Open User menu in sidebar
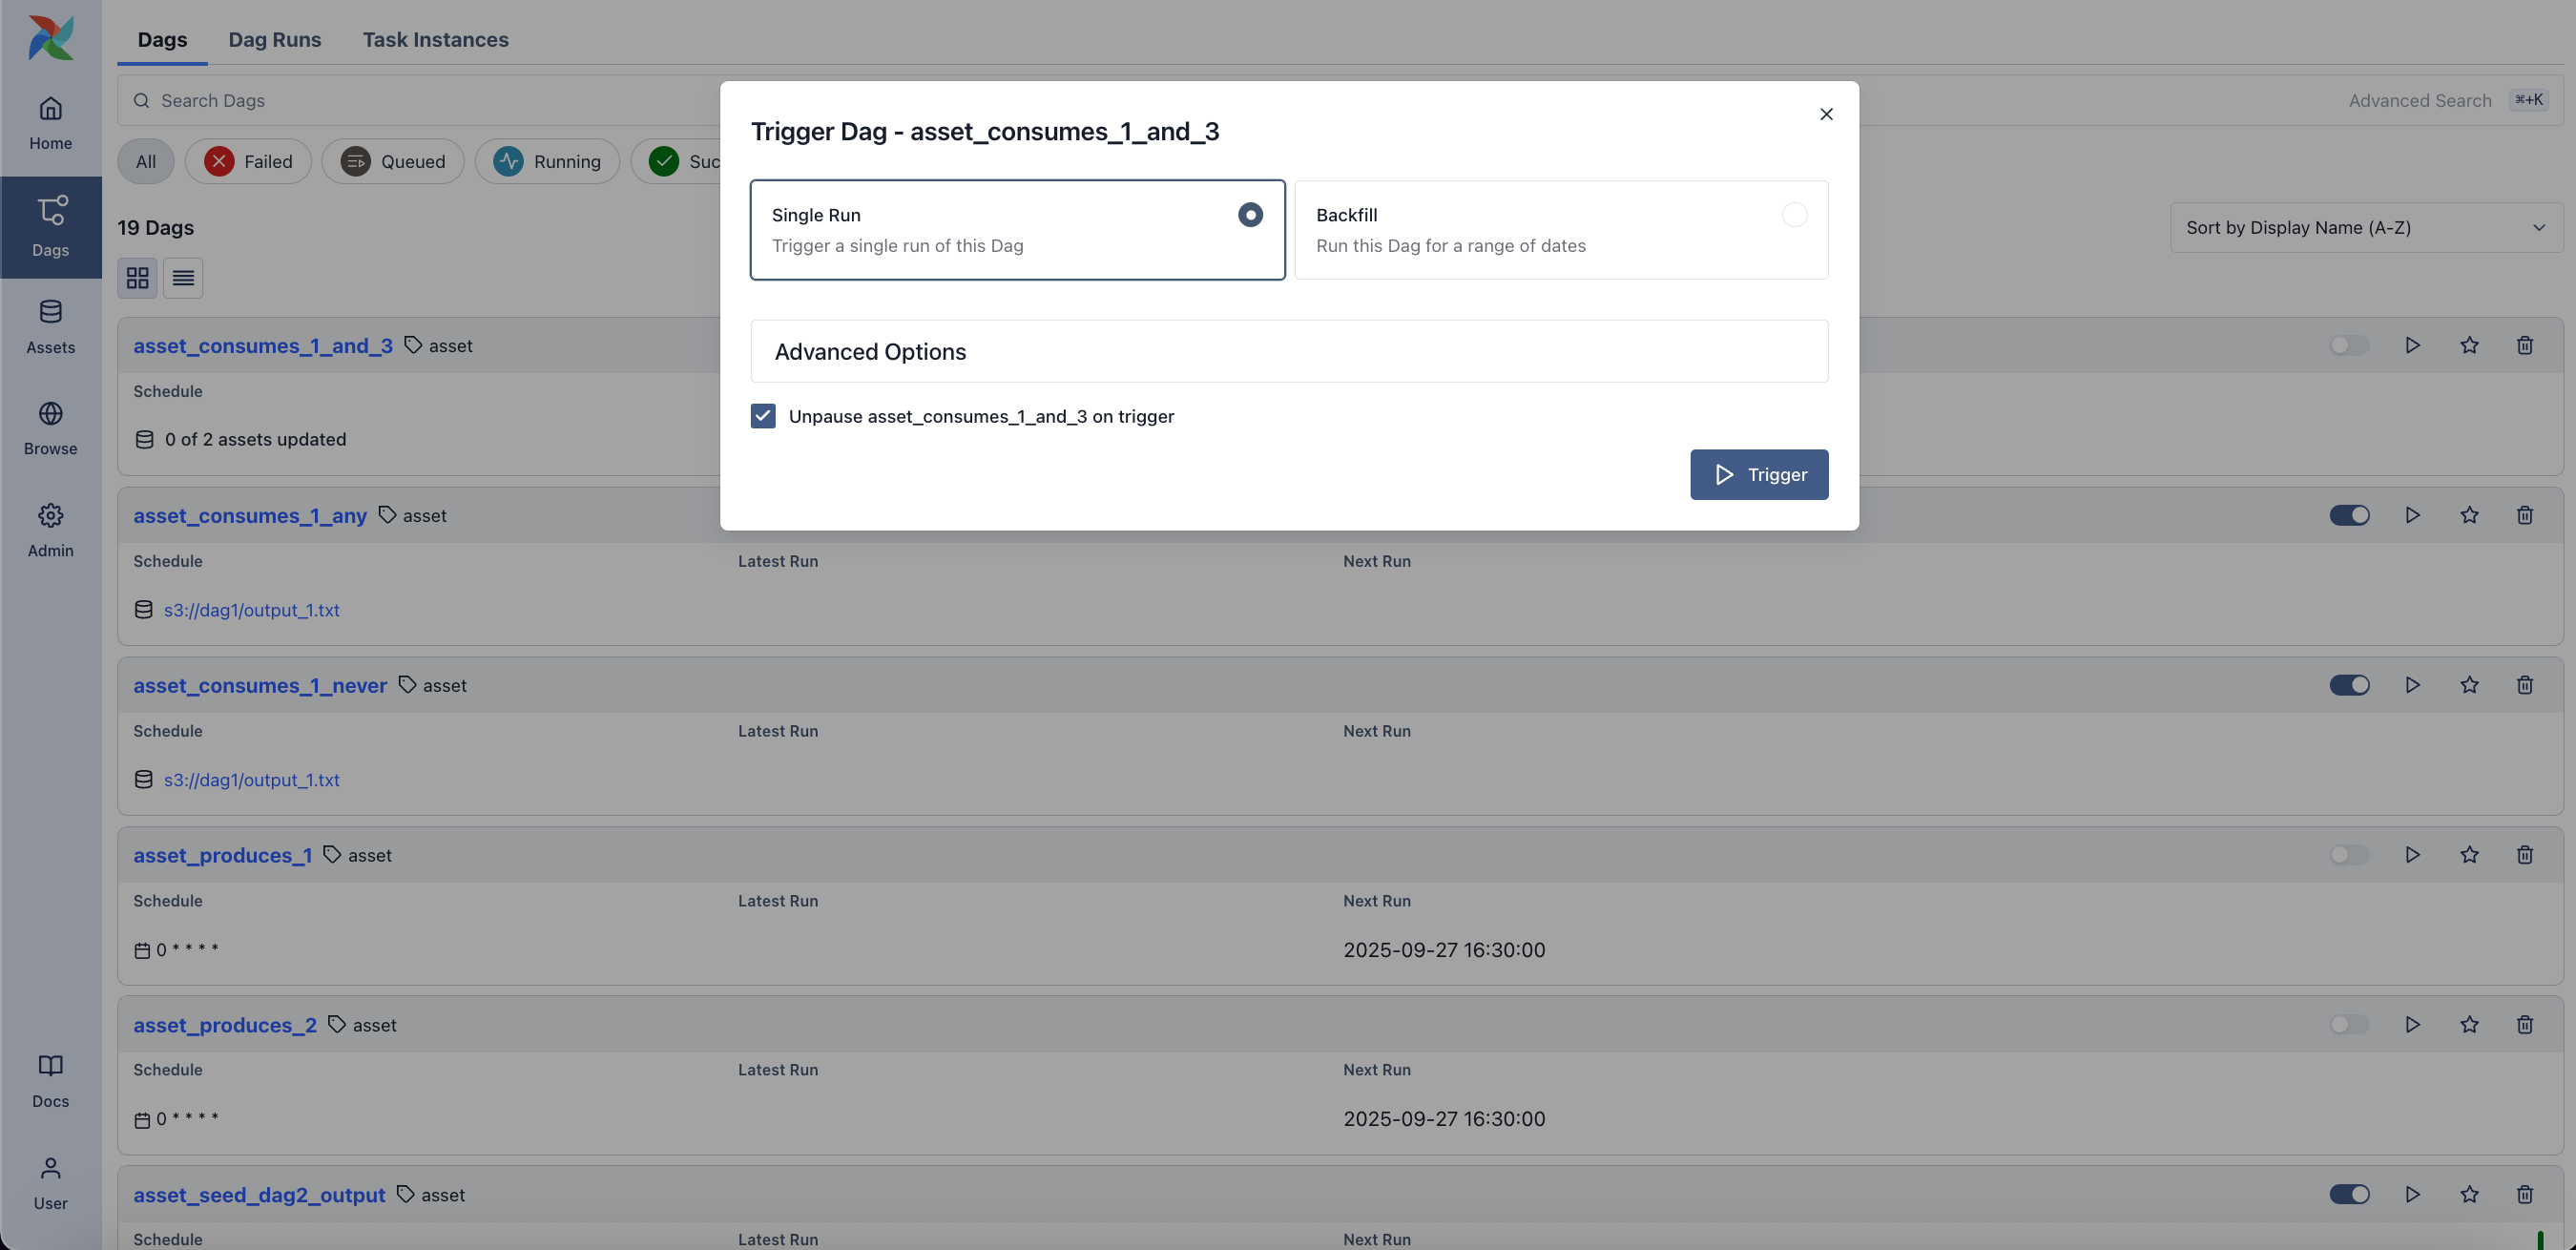 [x=50, y=1182]
